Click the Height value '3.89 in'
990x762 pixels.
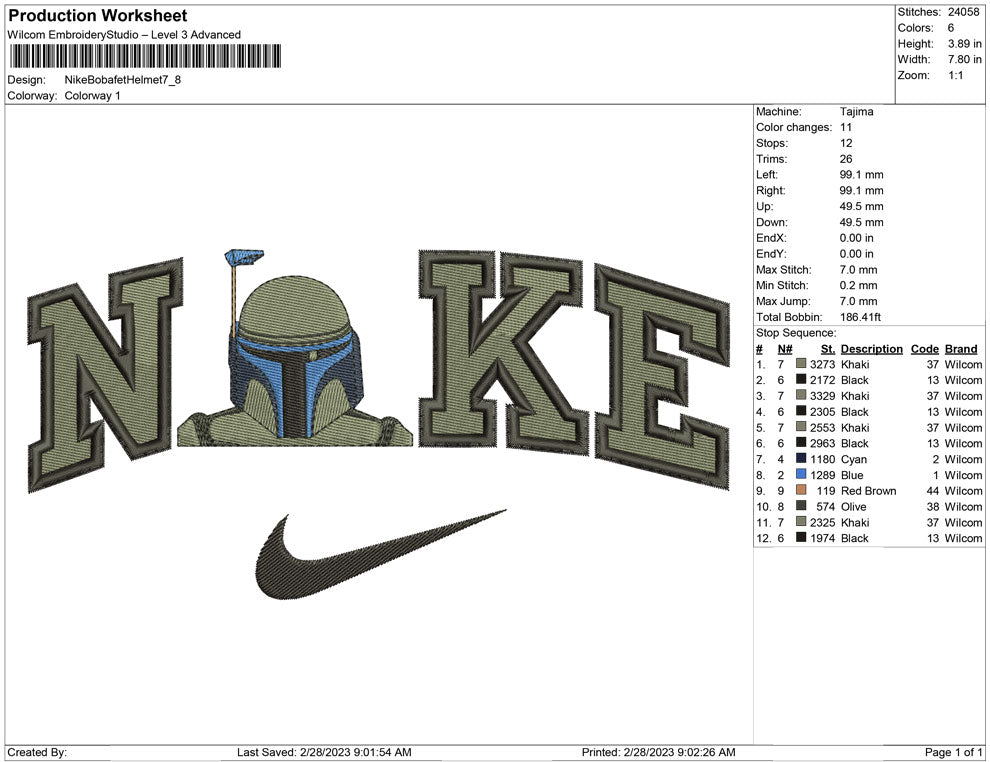click(964, 44)
